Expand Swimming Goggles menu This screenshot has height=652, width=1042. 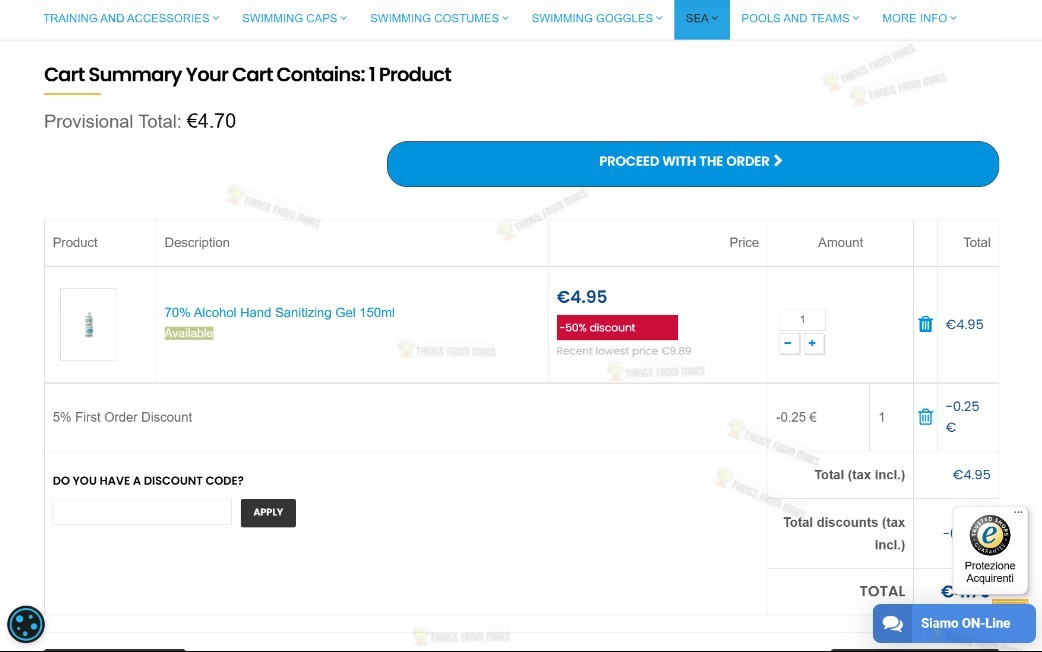tap(597, 19)
